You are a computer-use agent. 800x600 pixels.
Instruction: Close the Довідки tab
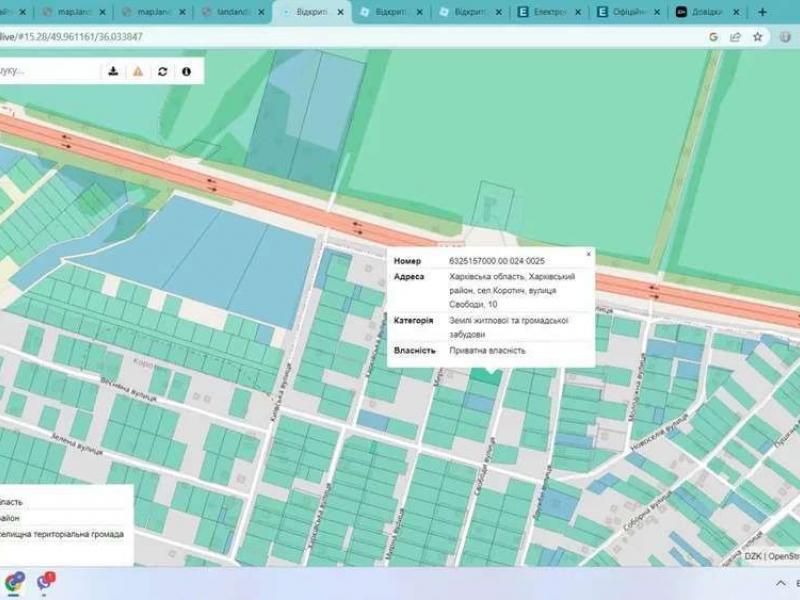[736, 12]
